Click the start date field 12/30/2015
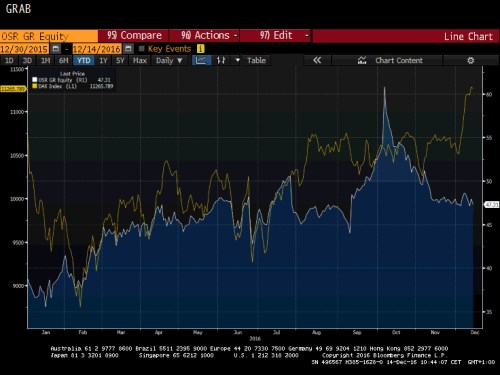 24,49
